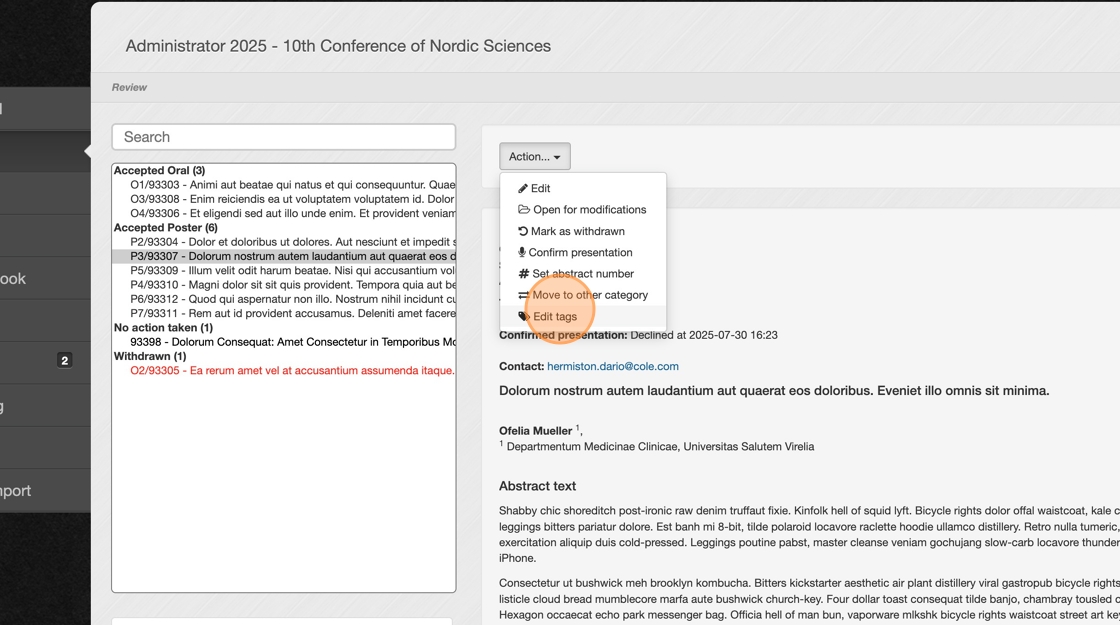Viewport: 1120px width, 625px height.
Task: Select abstract O1/93303 Animi aut beatae
Action: (x=284, y=185)
